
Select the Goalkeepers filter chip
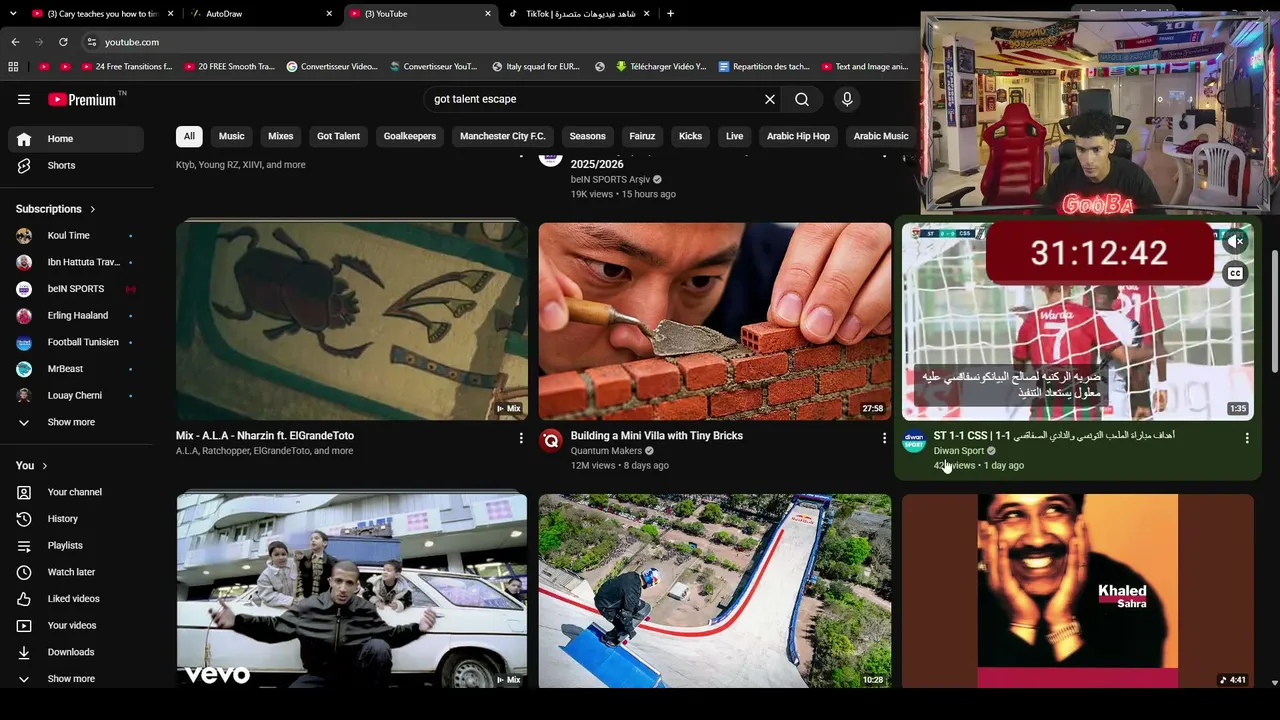[x=410, y=136]
